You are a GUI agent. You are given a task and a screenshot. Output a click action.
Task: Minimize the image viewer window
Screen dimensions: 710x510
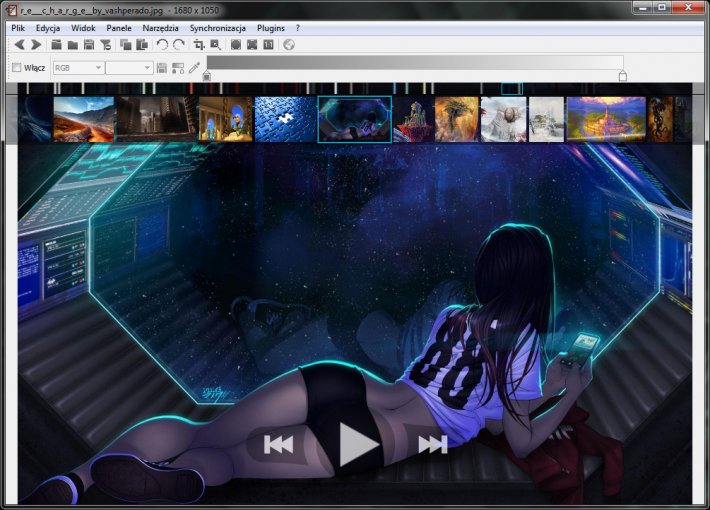pos(642,7)
